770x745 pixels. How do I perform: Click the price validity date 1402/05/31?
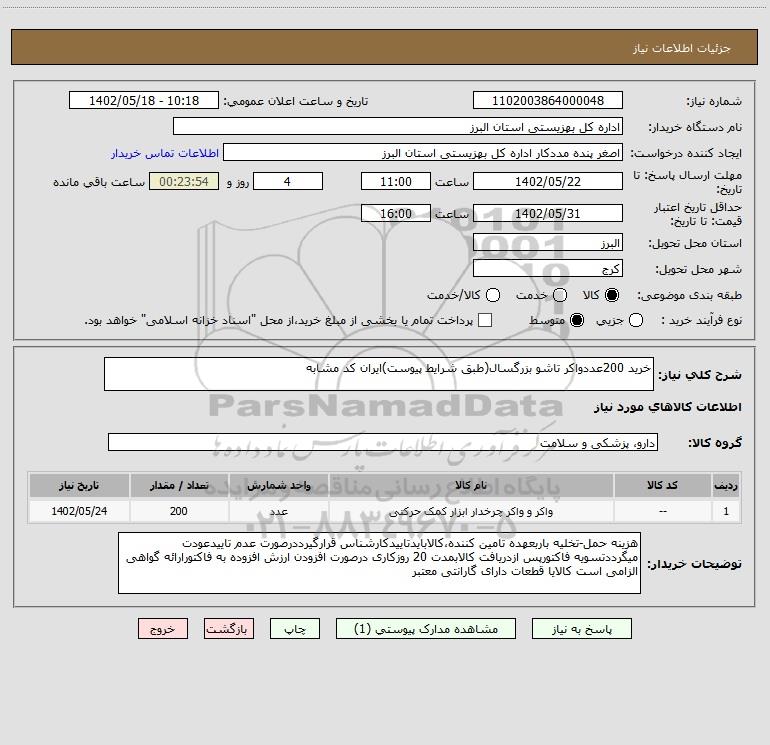tap(548, 213)
